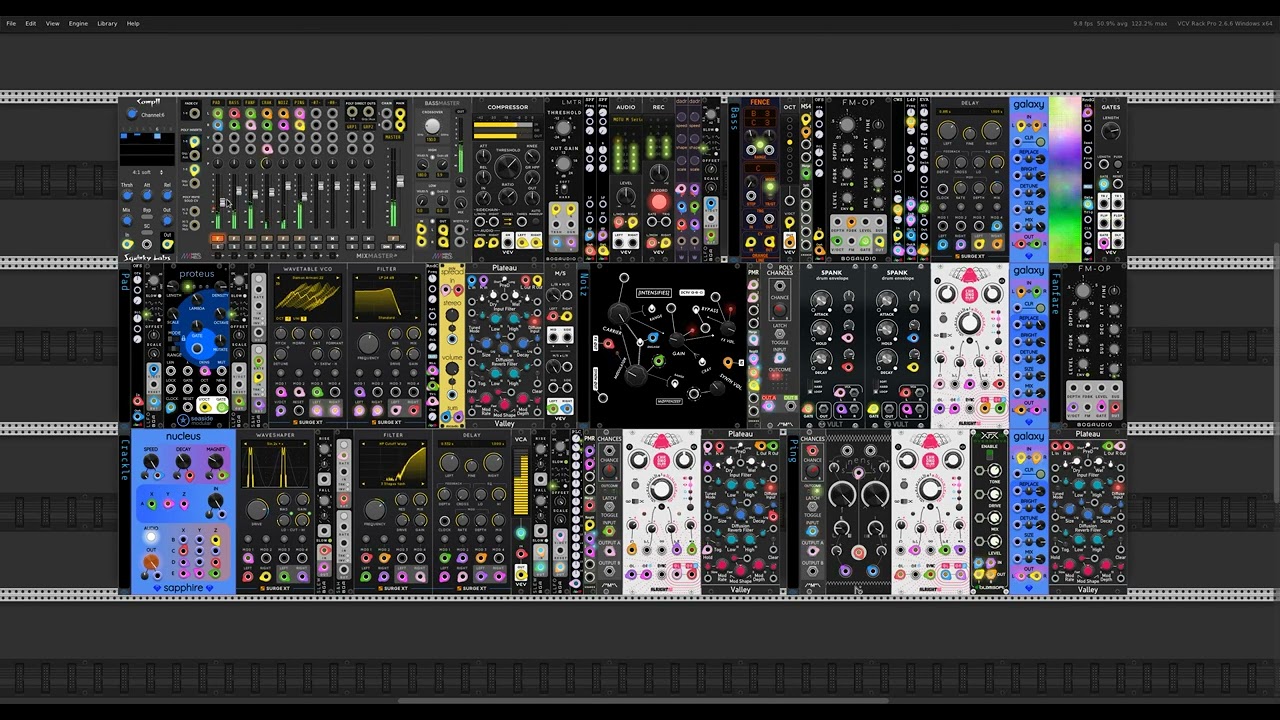Image resolution: width=1280 pixels, height=720 pixels.
Task: Click the first Spank attack knob
Action: click(x=820, y=300)
